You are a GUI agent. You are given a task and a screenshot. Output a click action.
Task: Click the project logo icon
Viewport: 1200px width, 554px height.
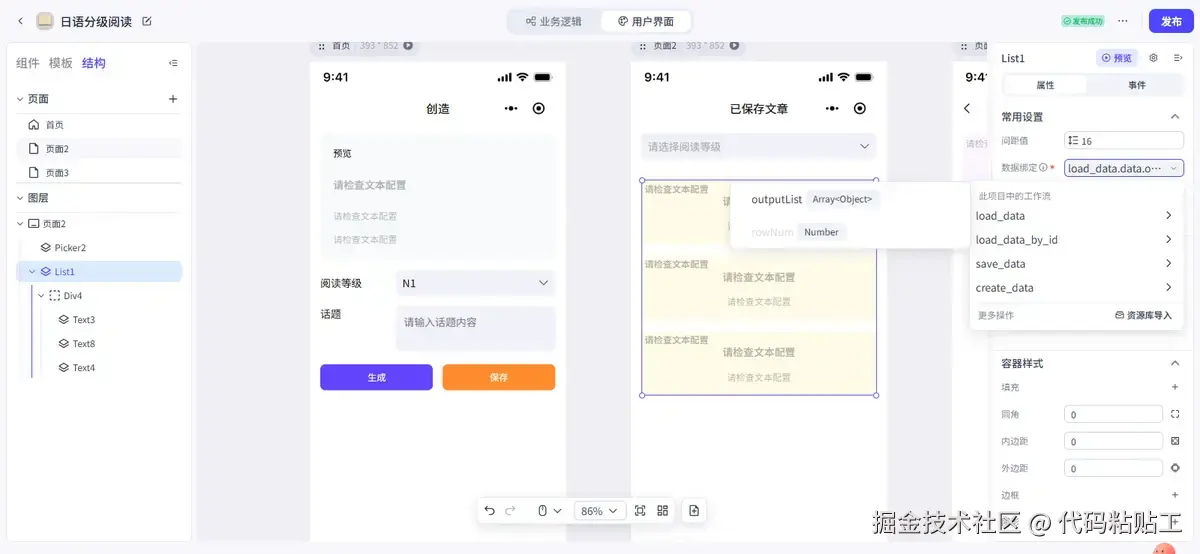[45, 21]
